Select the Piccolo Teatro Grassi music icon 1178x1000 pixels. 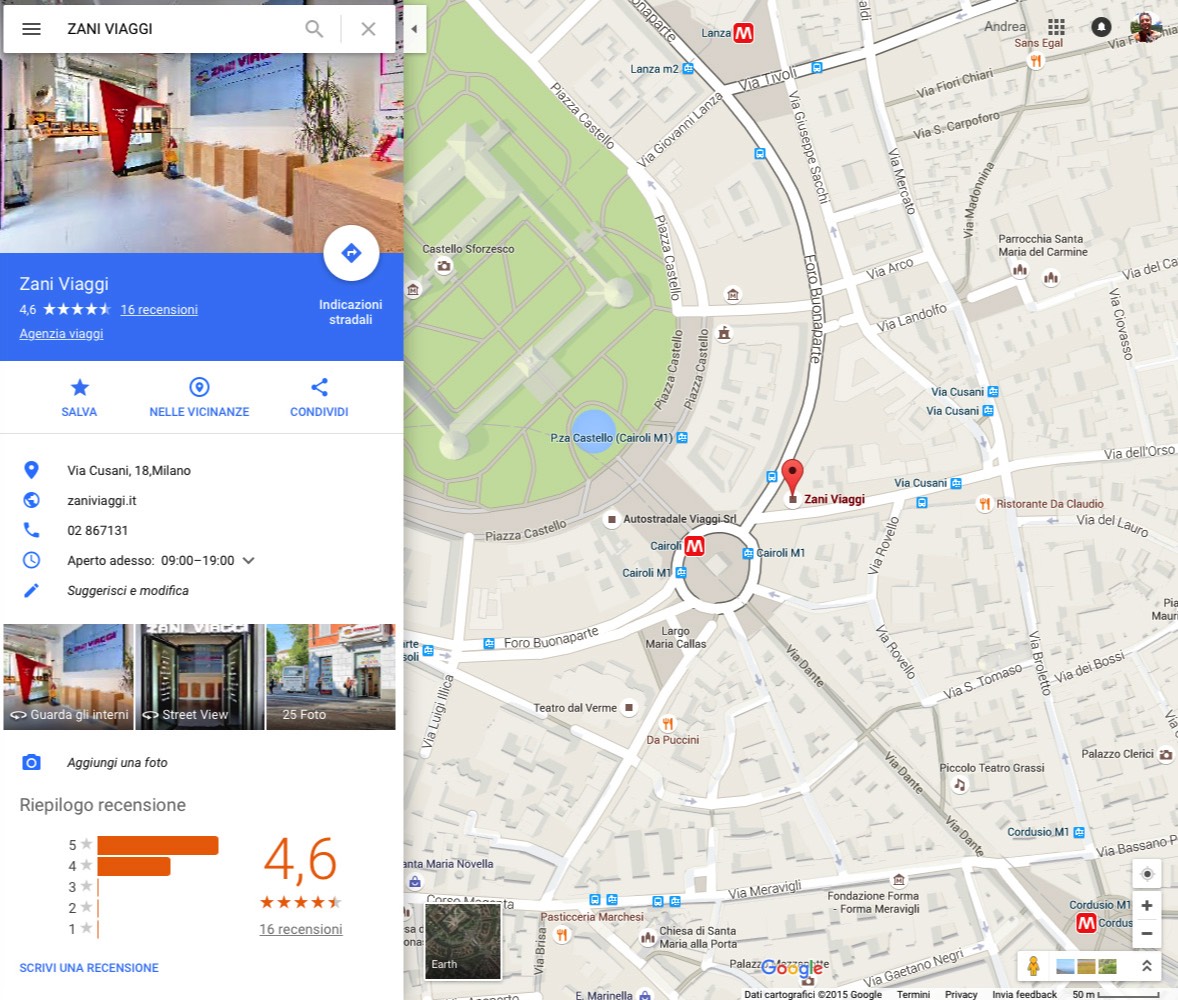tap(959, 785)
